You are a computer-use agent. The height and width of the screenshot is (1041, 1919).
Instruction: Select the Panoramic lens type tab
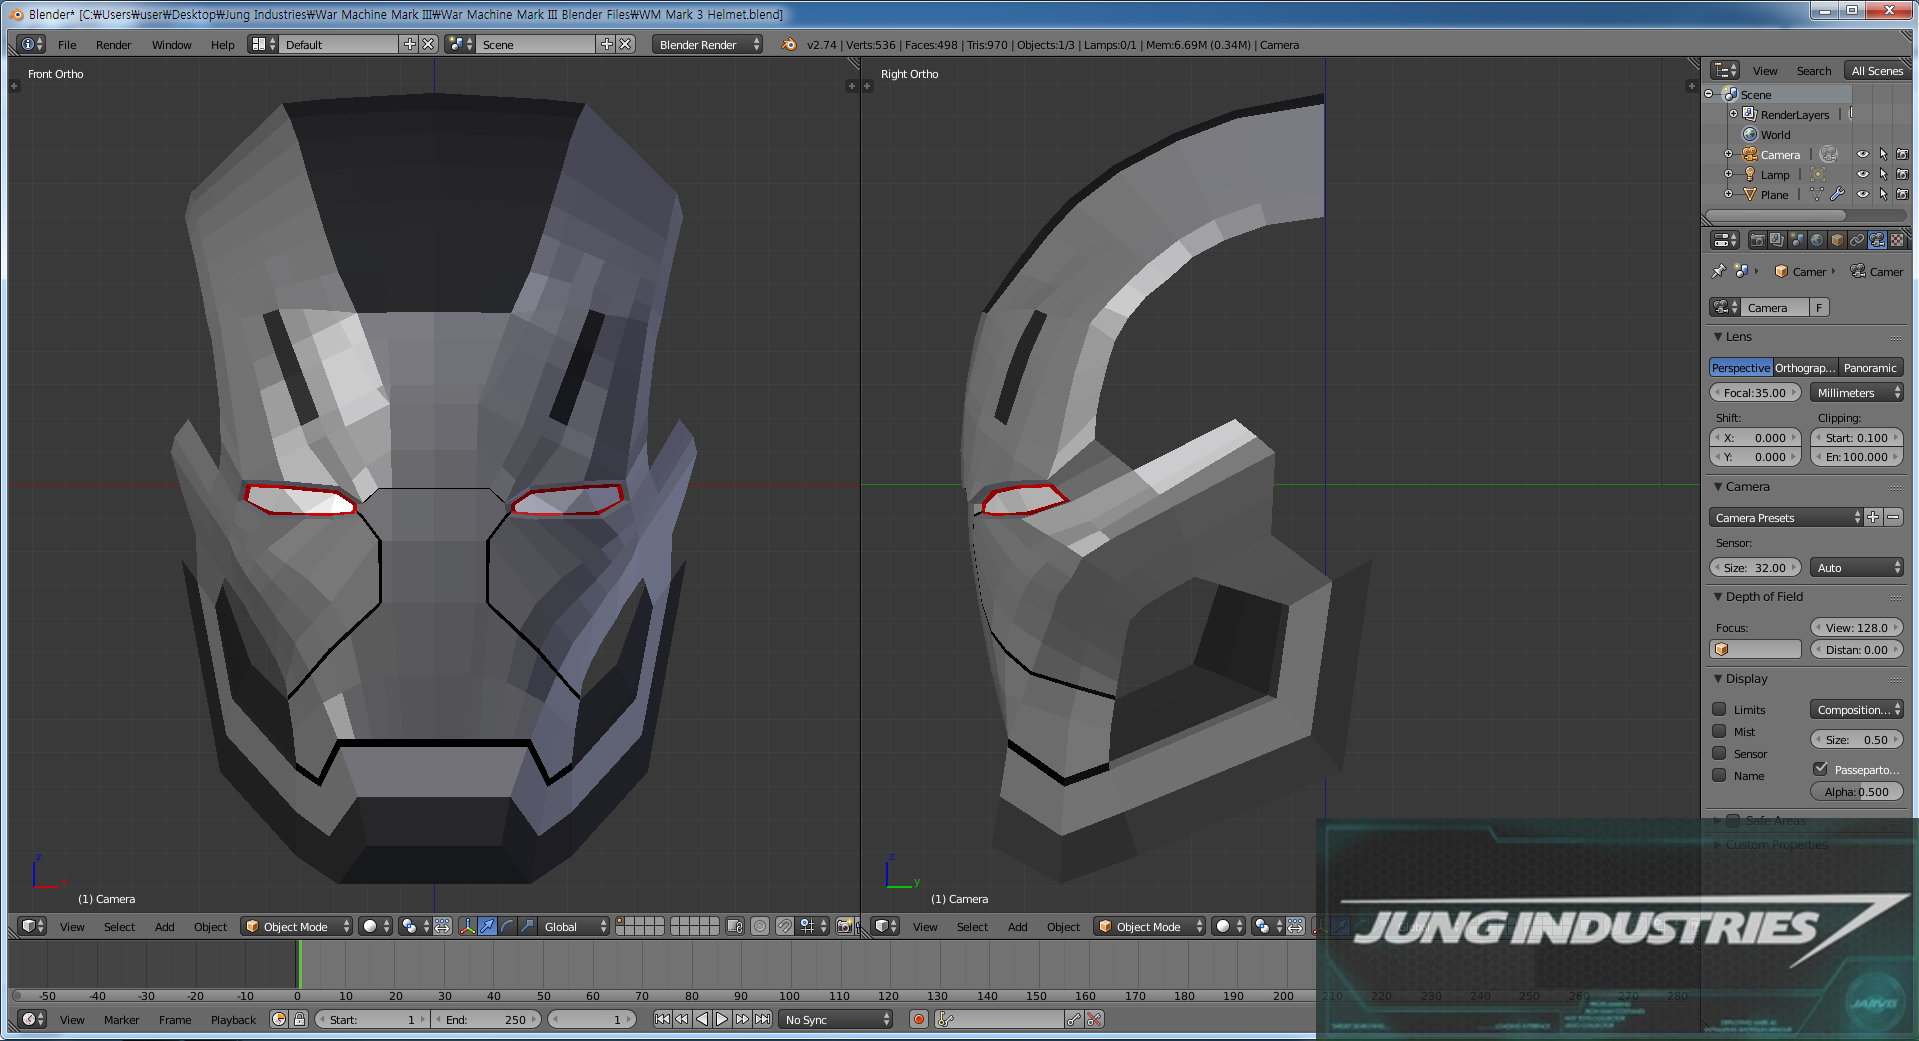click(x=1870, y=367)
